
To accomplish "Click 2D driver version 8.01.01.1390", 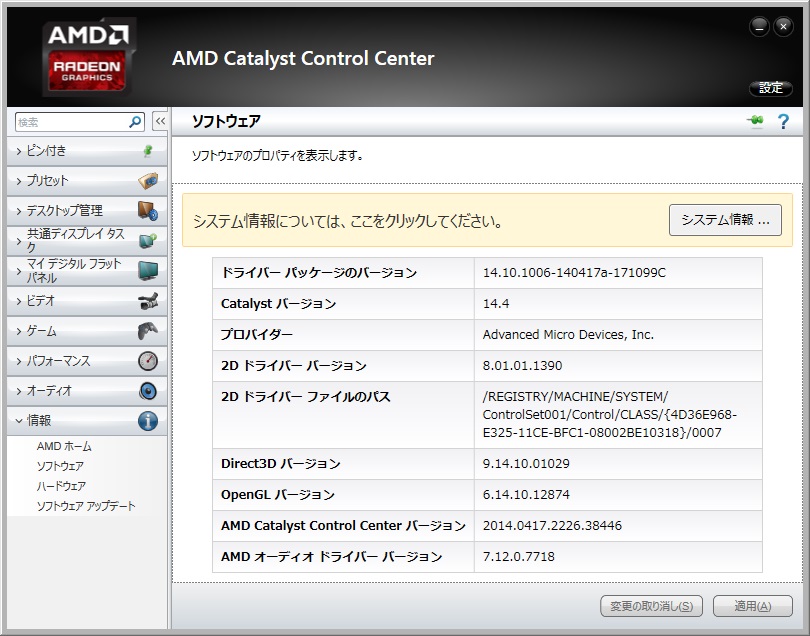I will click(x=522, y=366).
